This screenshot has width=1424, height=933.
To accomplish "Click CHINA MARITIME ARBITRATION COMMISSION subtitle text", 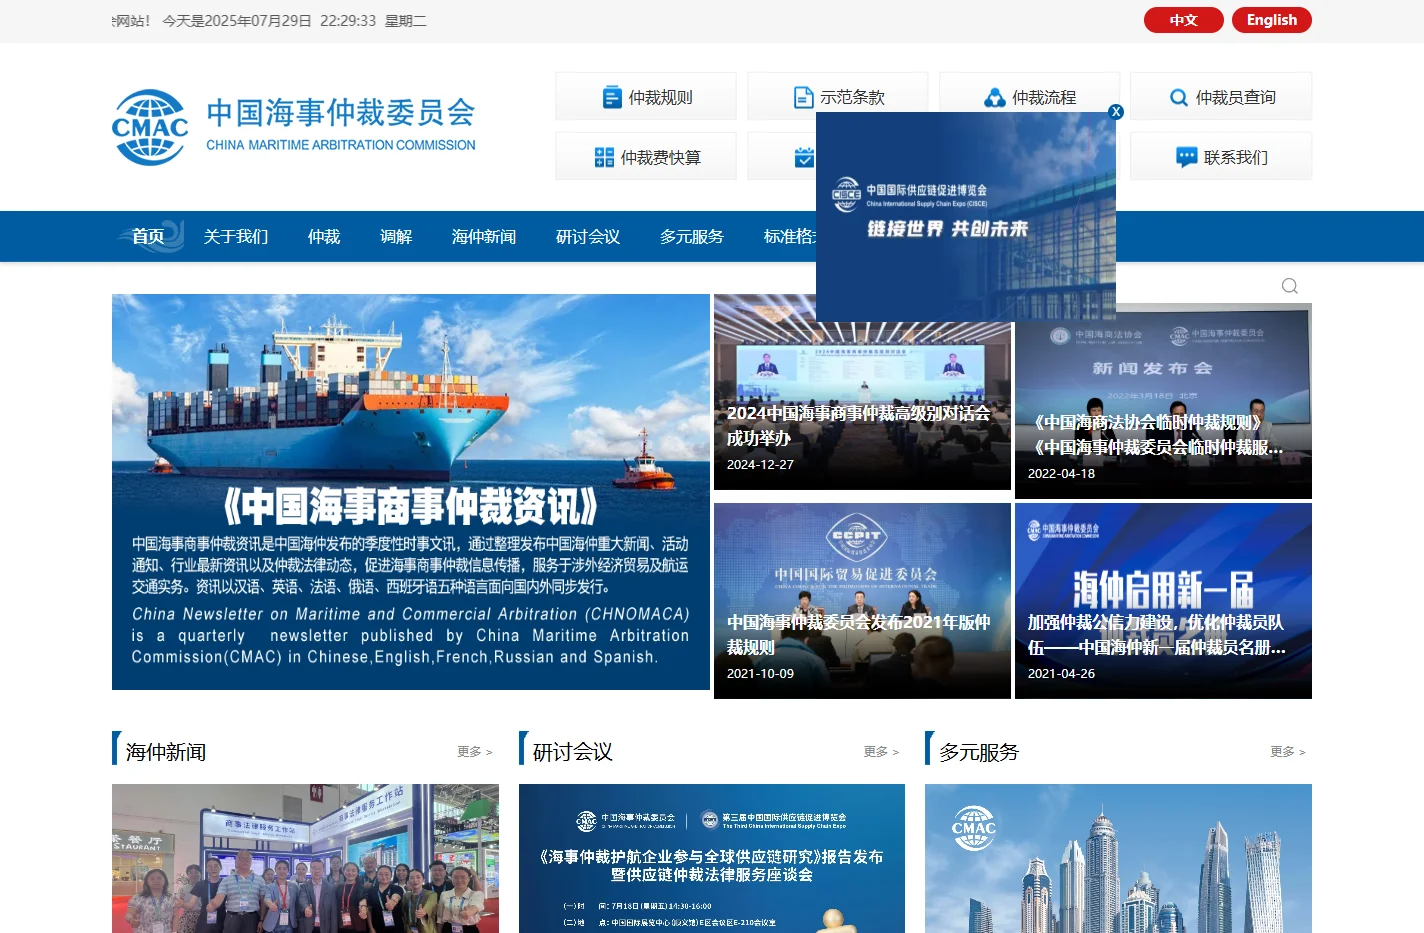I will pyautogui.click(x=341, y=145).
